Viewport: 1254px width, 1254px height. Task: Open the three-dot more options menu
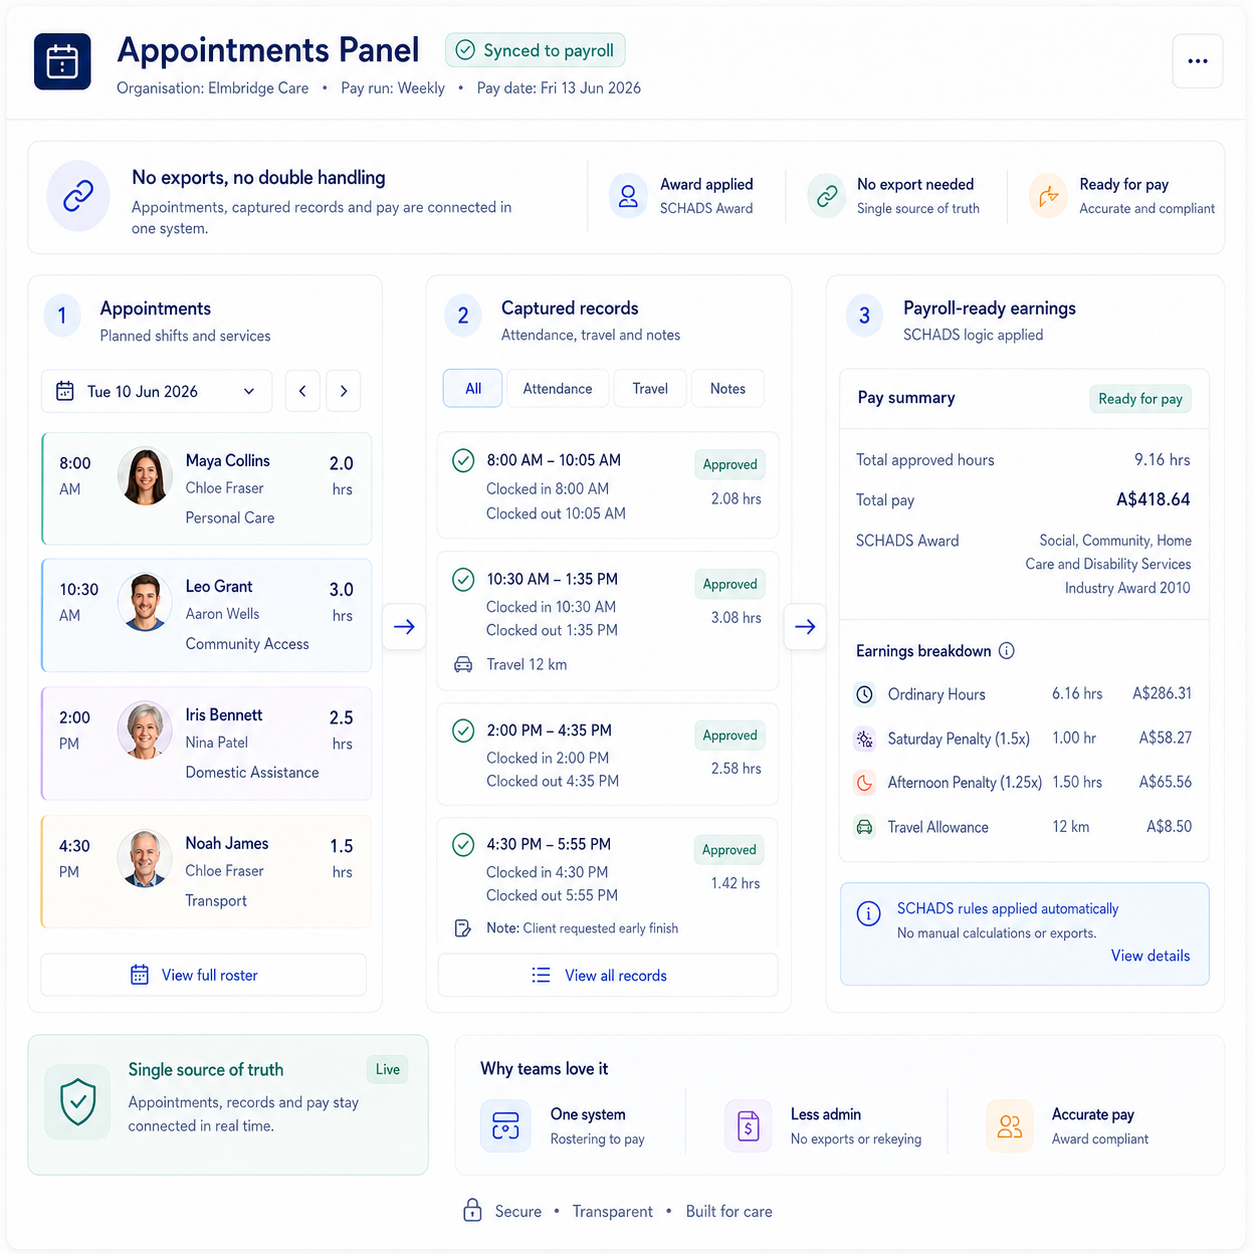(x=1197, y=61)
